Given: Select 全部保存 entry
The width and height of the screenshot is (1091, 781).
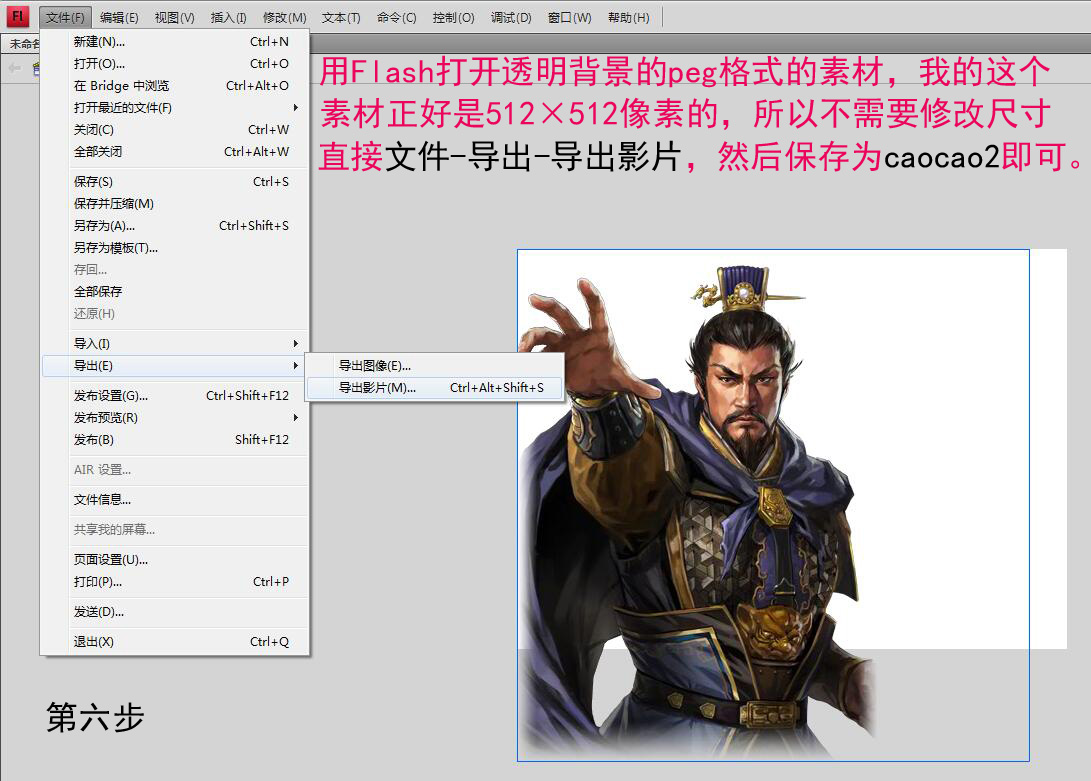Looking at the screenshot, I should pos(175,292).
